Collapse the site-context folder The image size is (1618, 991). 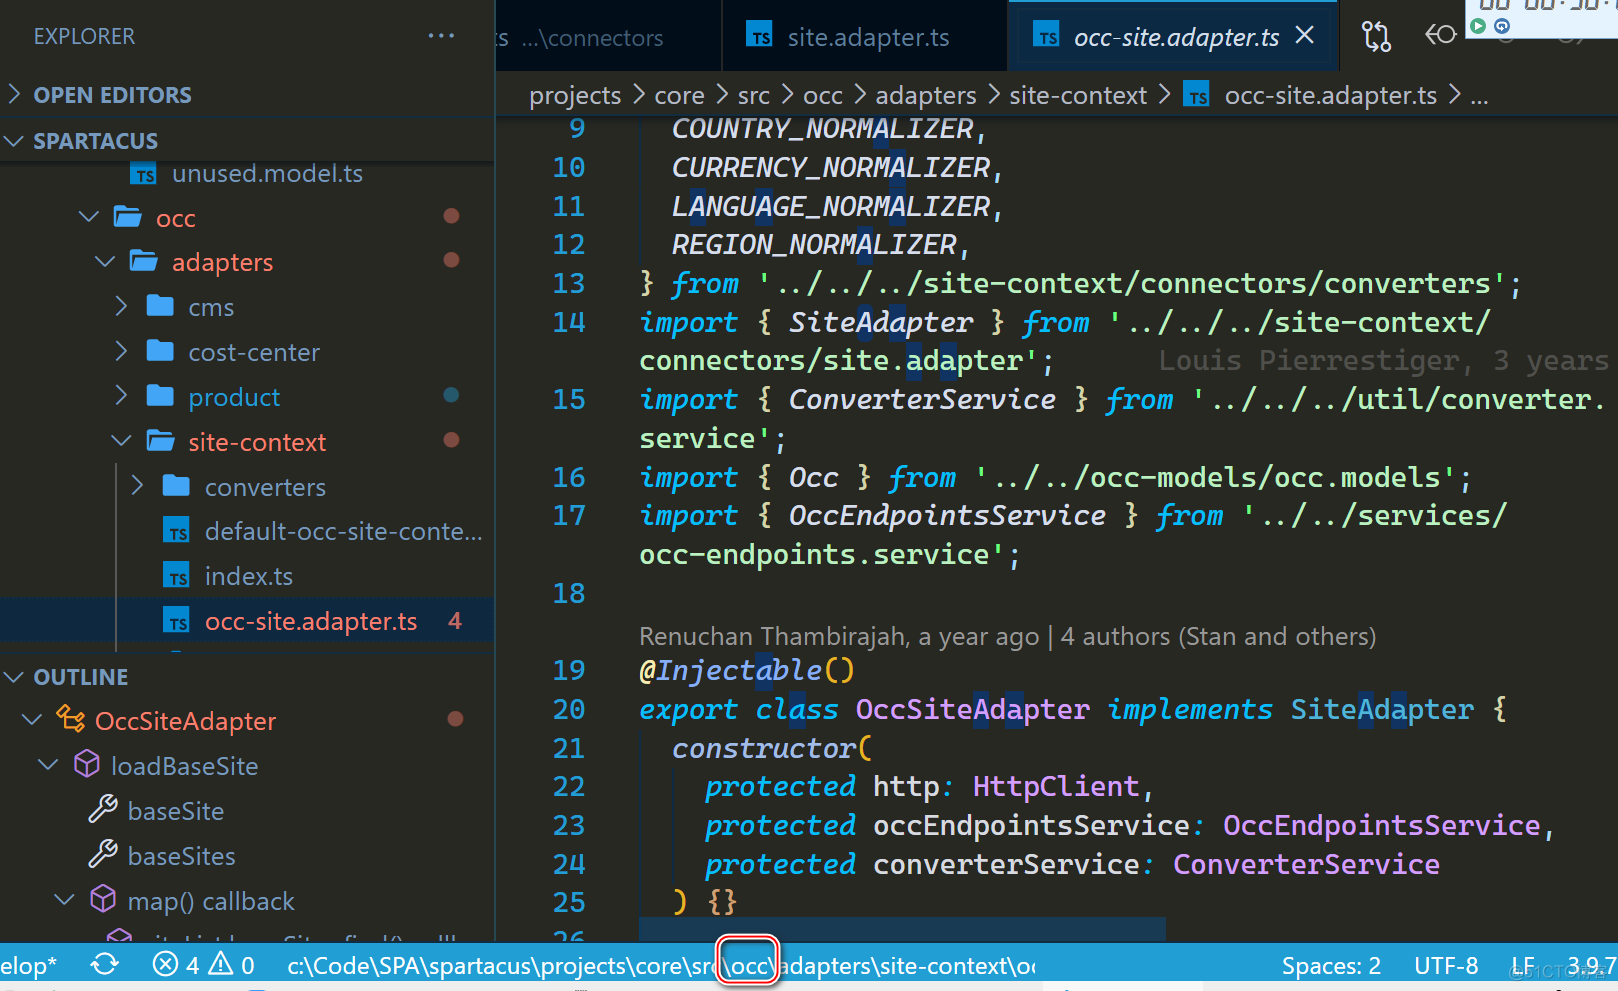pyautogui.click(x=121, y=441)
